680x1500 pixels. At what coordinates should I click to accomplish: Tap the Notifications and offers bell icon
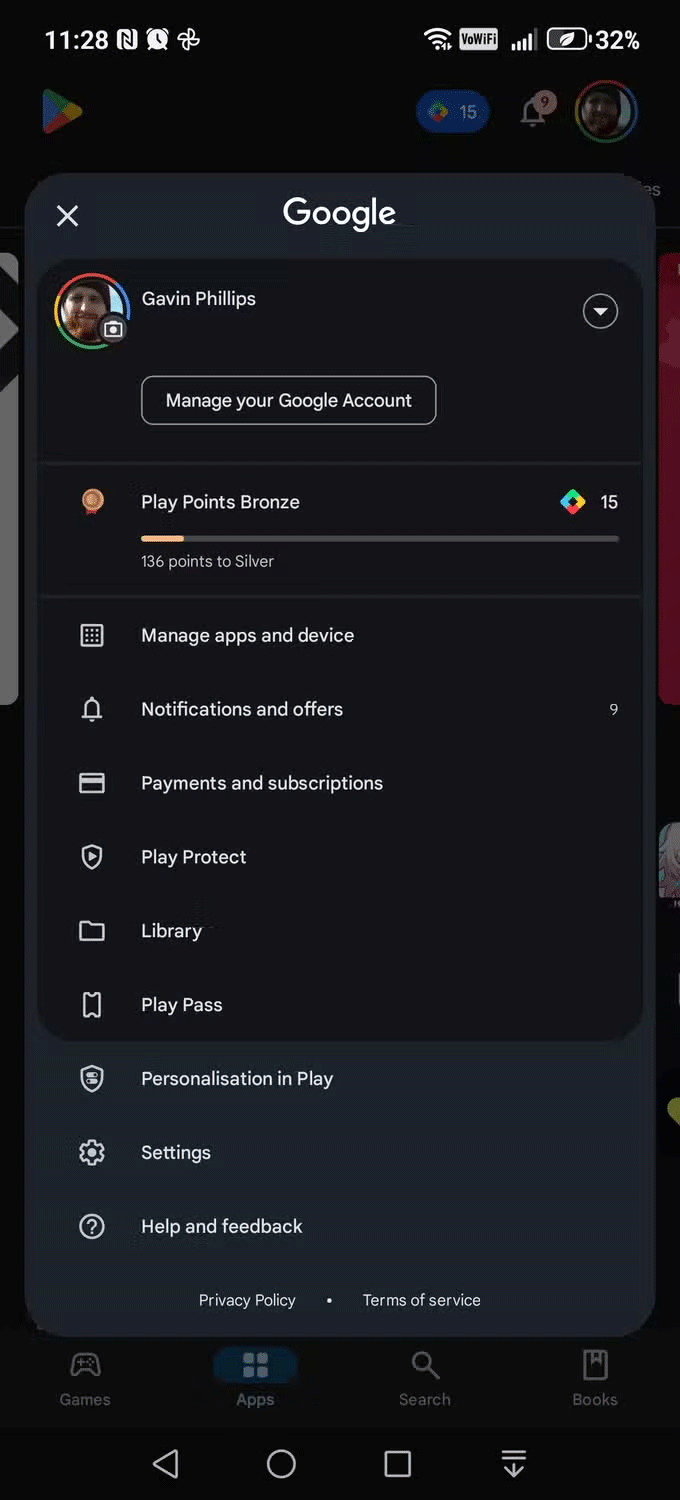[92, 709]
